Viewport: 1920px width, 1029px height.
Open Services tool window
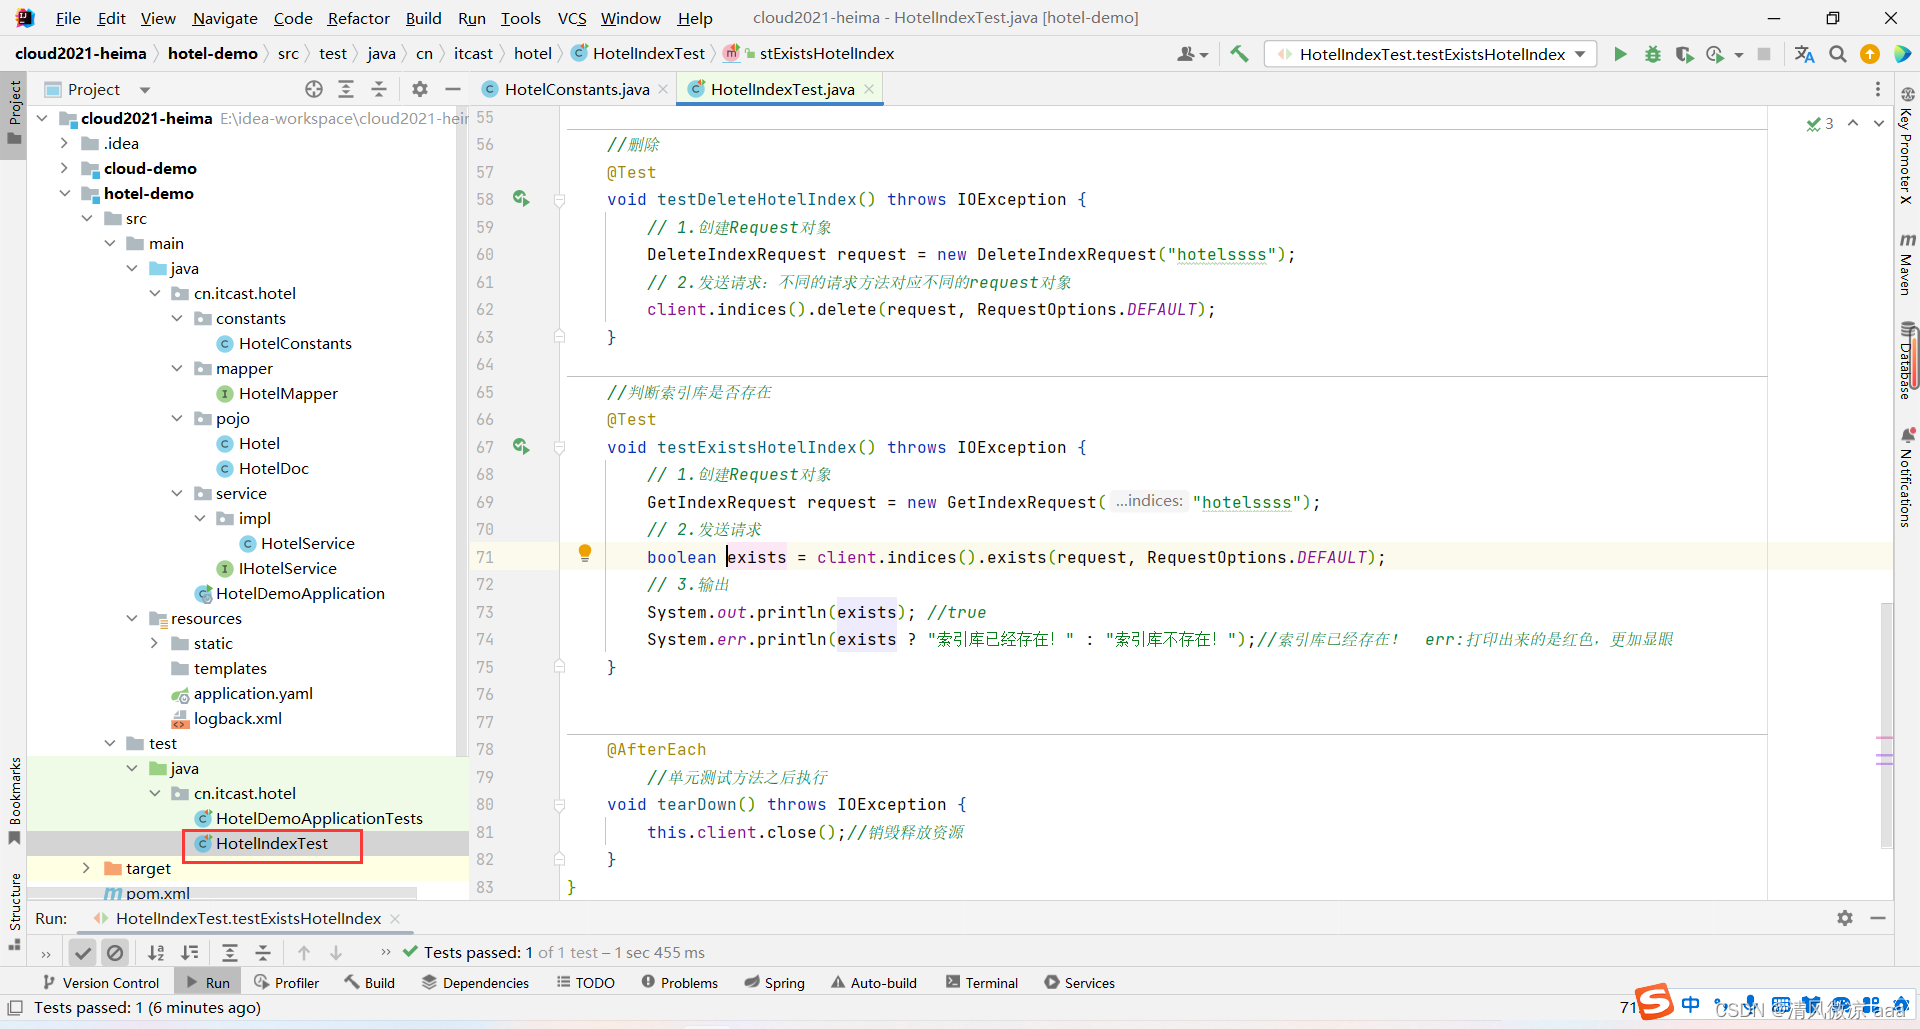coord(1079,983)
